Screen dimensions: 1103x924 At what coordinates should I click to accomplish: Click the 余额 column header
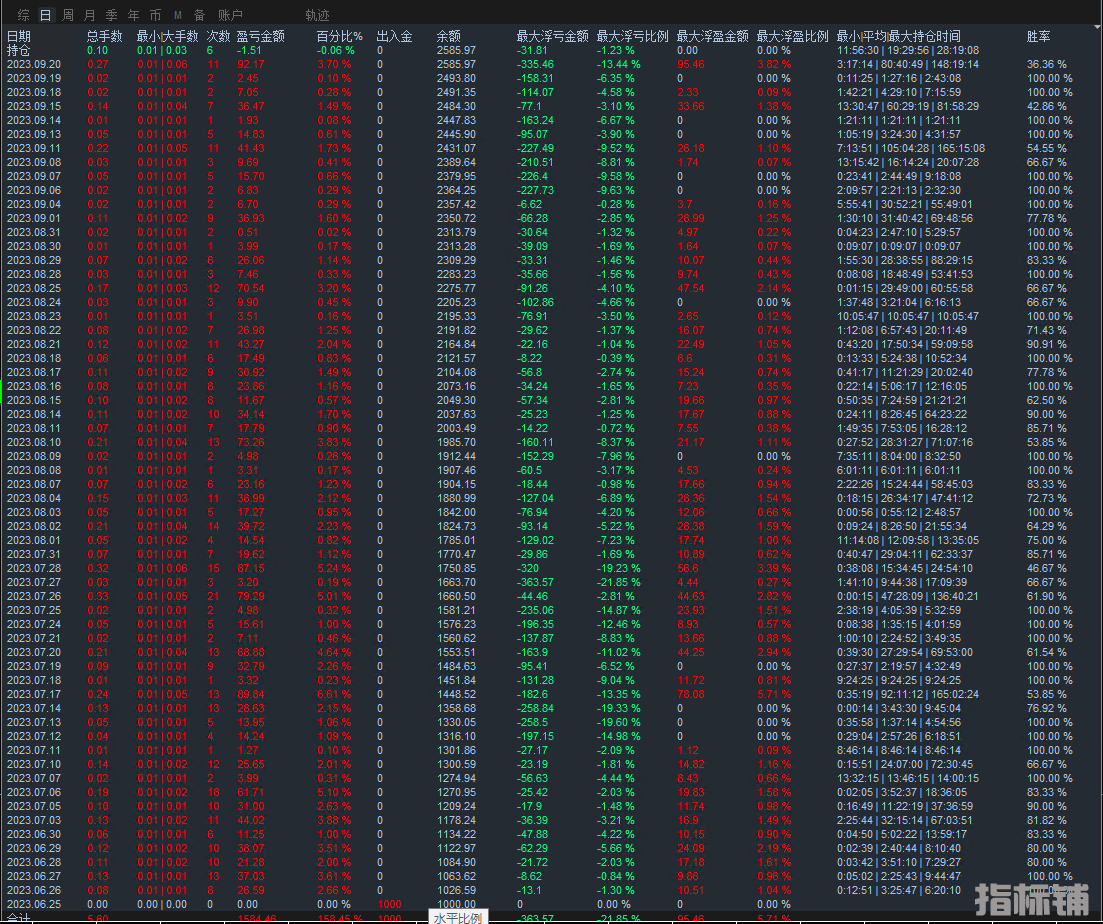point(449,36)
